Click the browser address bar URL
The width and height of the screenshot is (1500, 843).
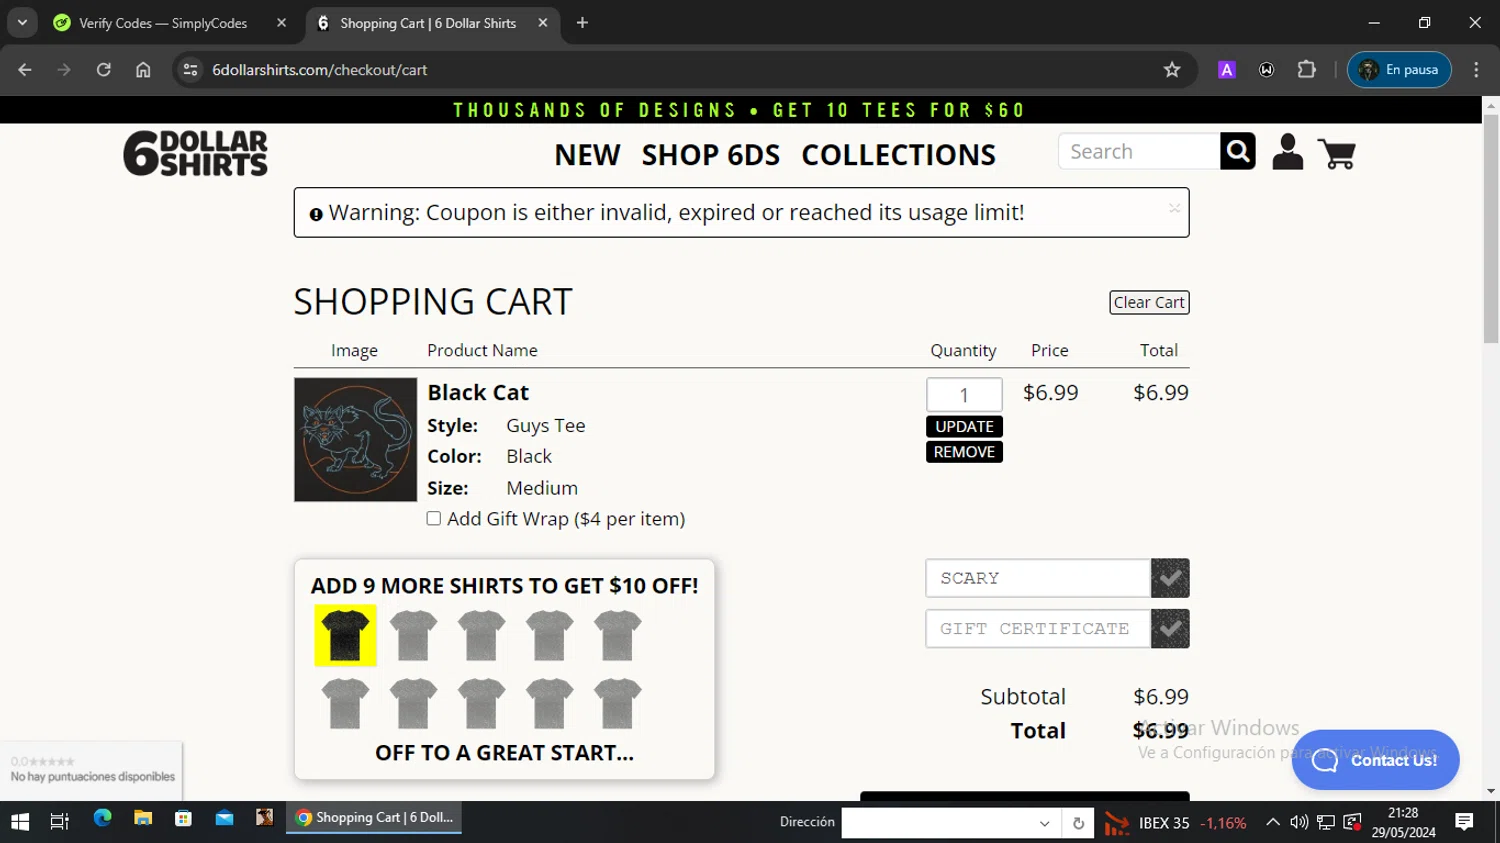[x=320, y=70]
